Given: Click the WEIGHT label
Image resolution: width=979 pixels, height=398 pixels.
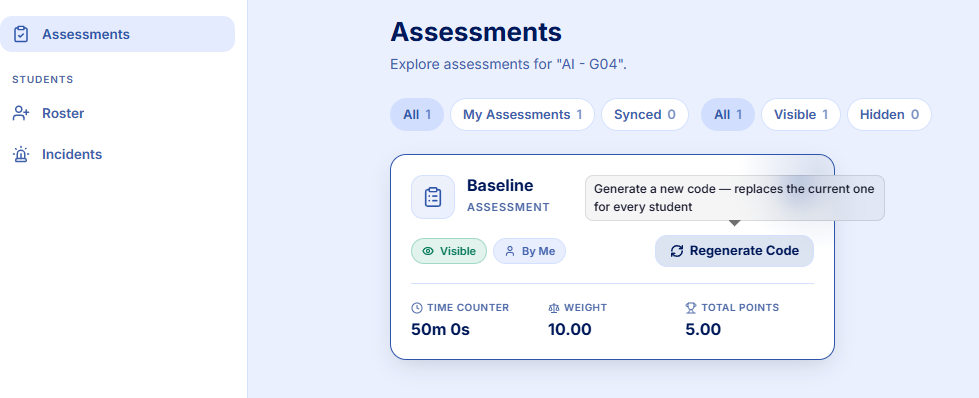Looking at the screenshot, I should click(x=585, y=307).
